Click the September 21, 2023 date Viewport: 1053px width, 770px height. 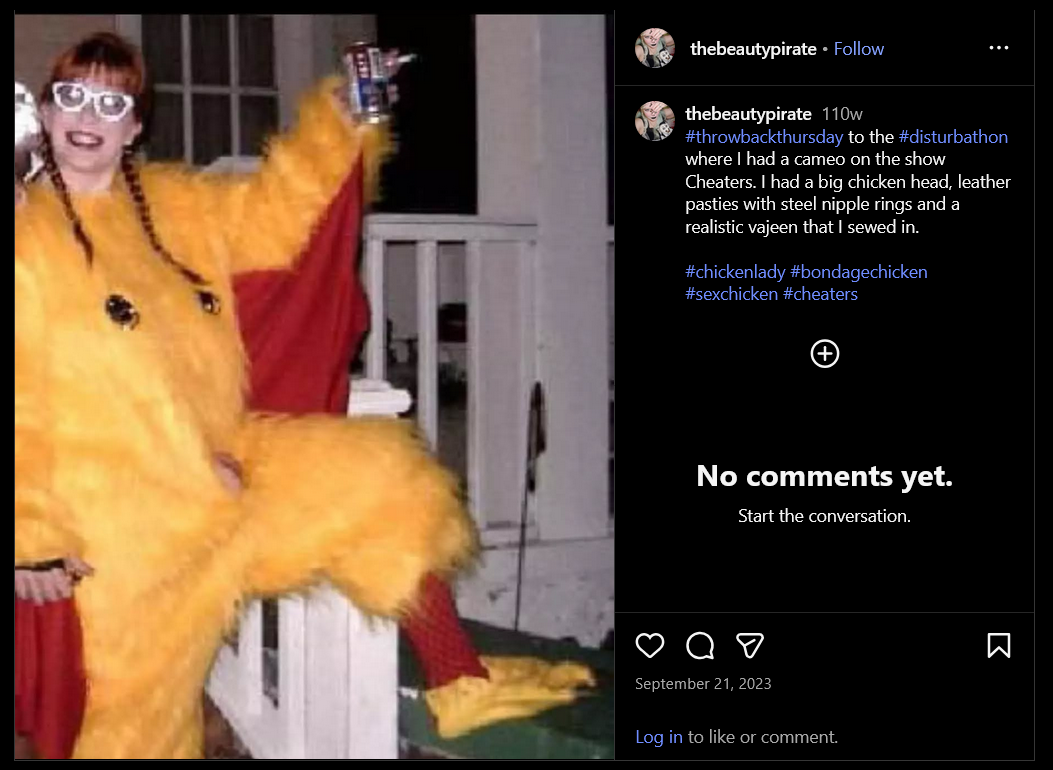703,683
